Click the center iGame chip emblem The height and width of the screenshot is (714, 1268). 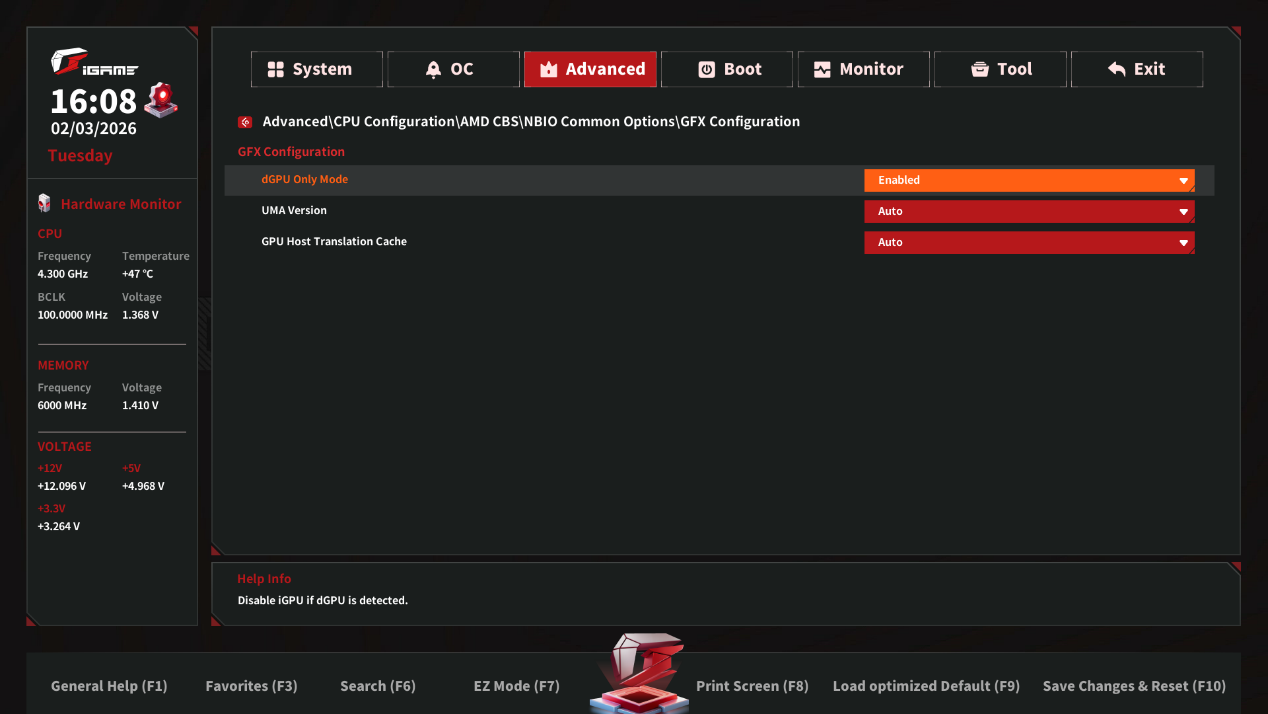pos(640,672)
